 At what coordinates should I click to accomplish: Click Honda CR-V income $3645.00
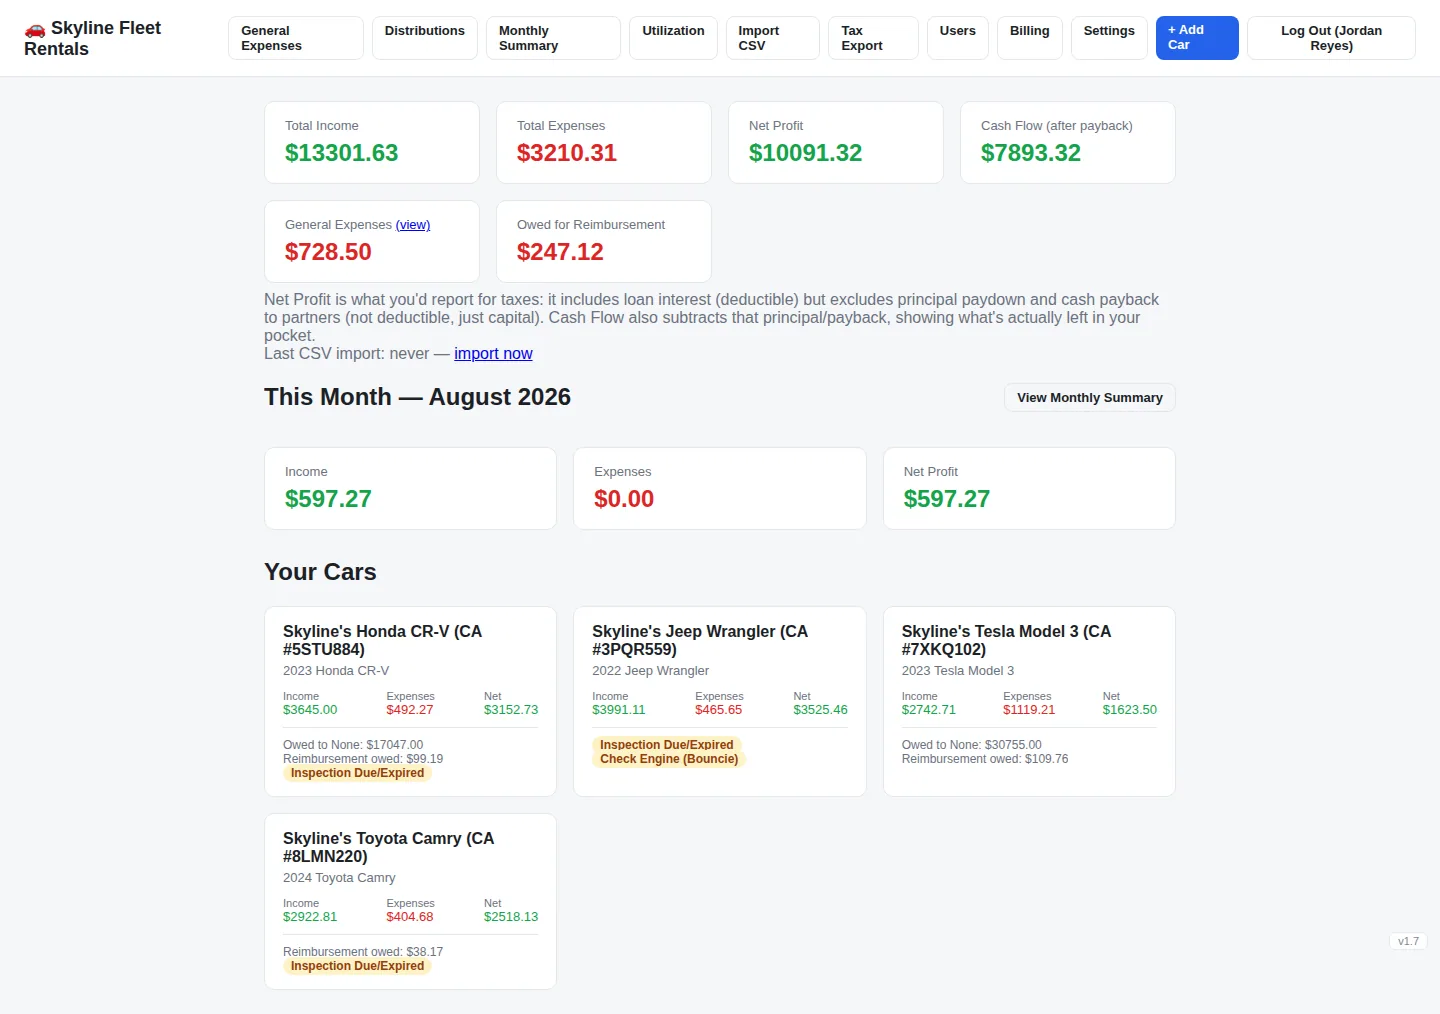[310, 710]
